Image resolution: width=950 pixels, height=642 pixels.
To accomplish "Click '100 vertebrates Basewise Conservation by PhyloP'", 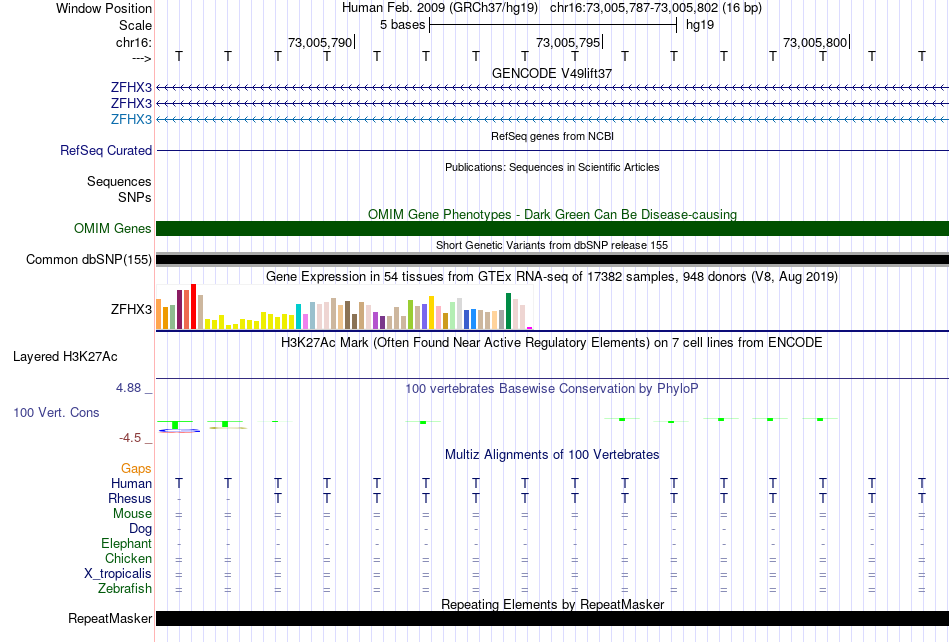I will click(x=552, y=389).
